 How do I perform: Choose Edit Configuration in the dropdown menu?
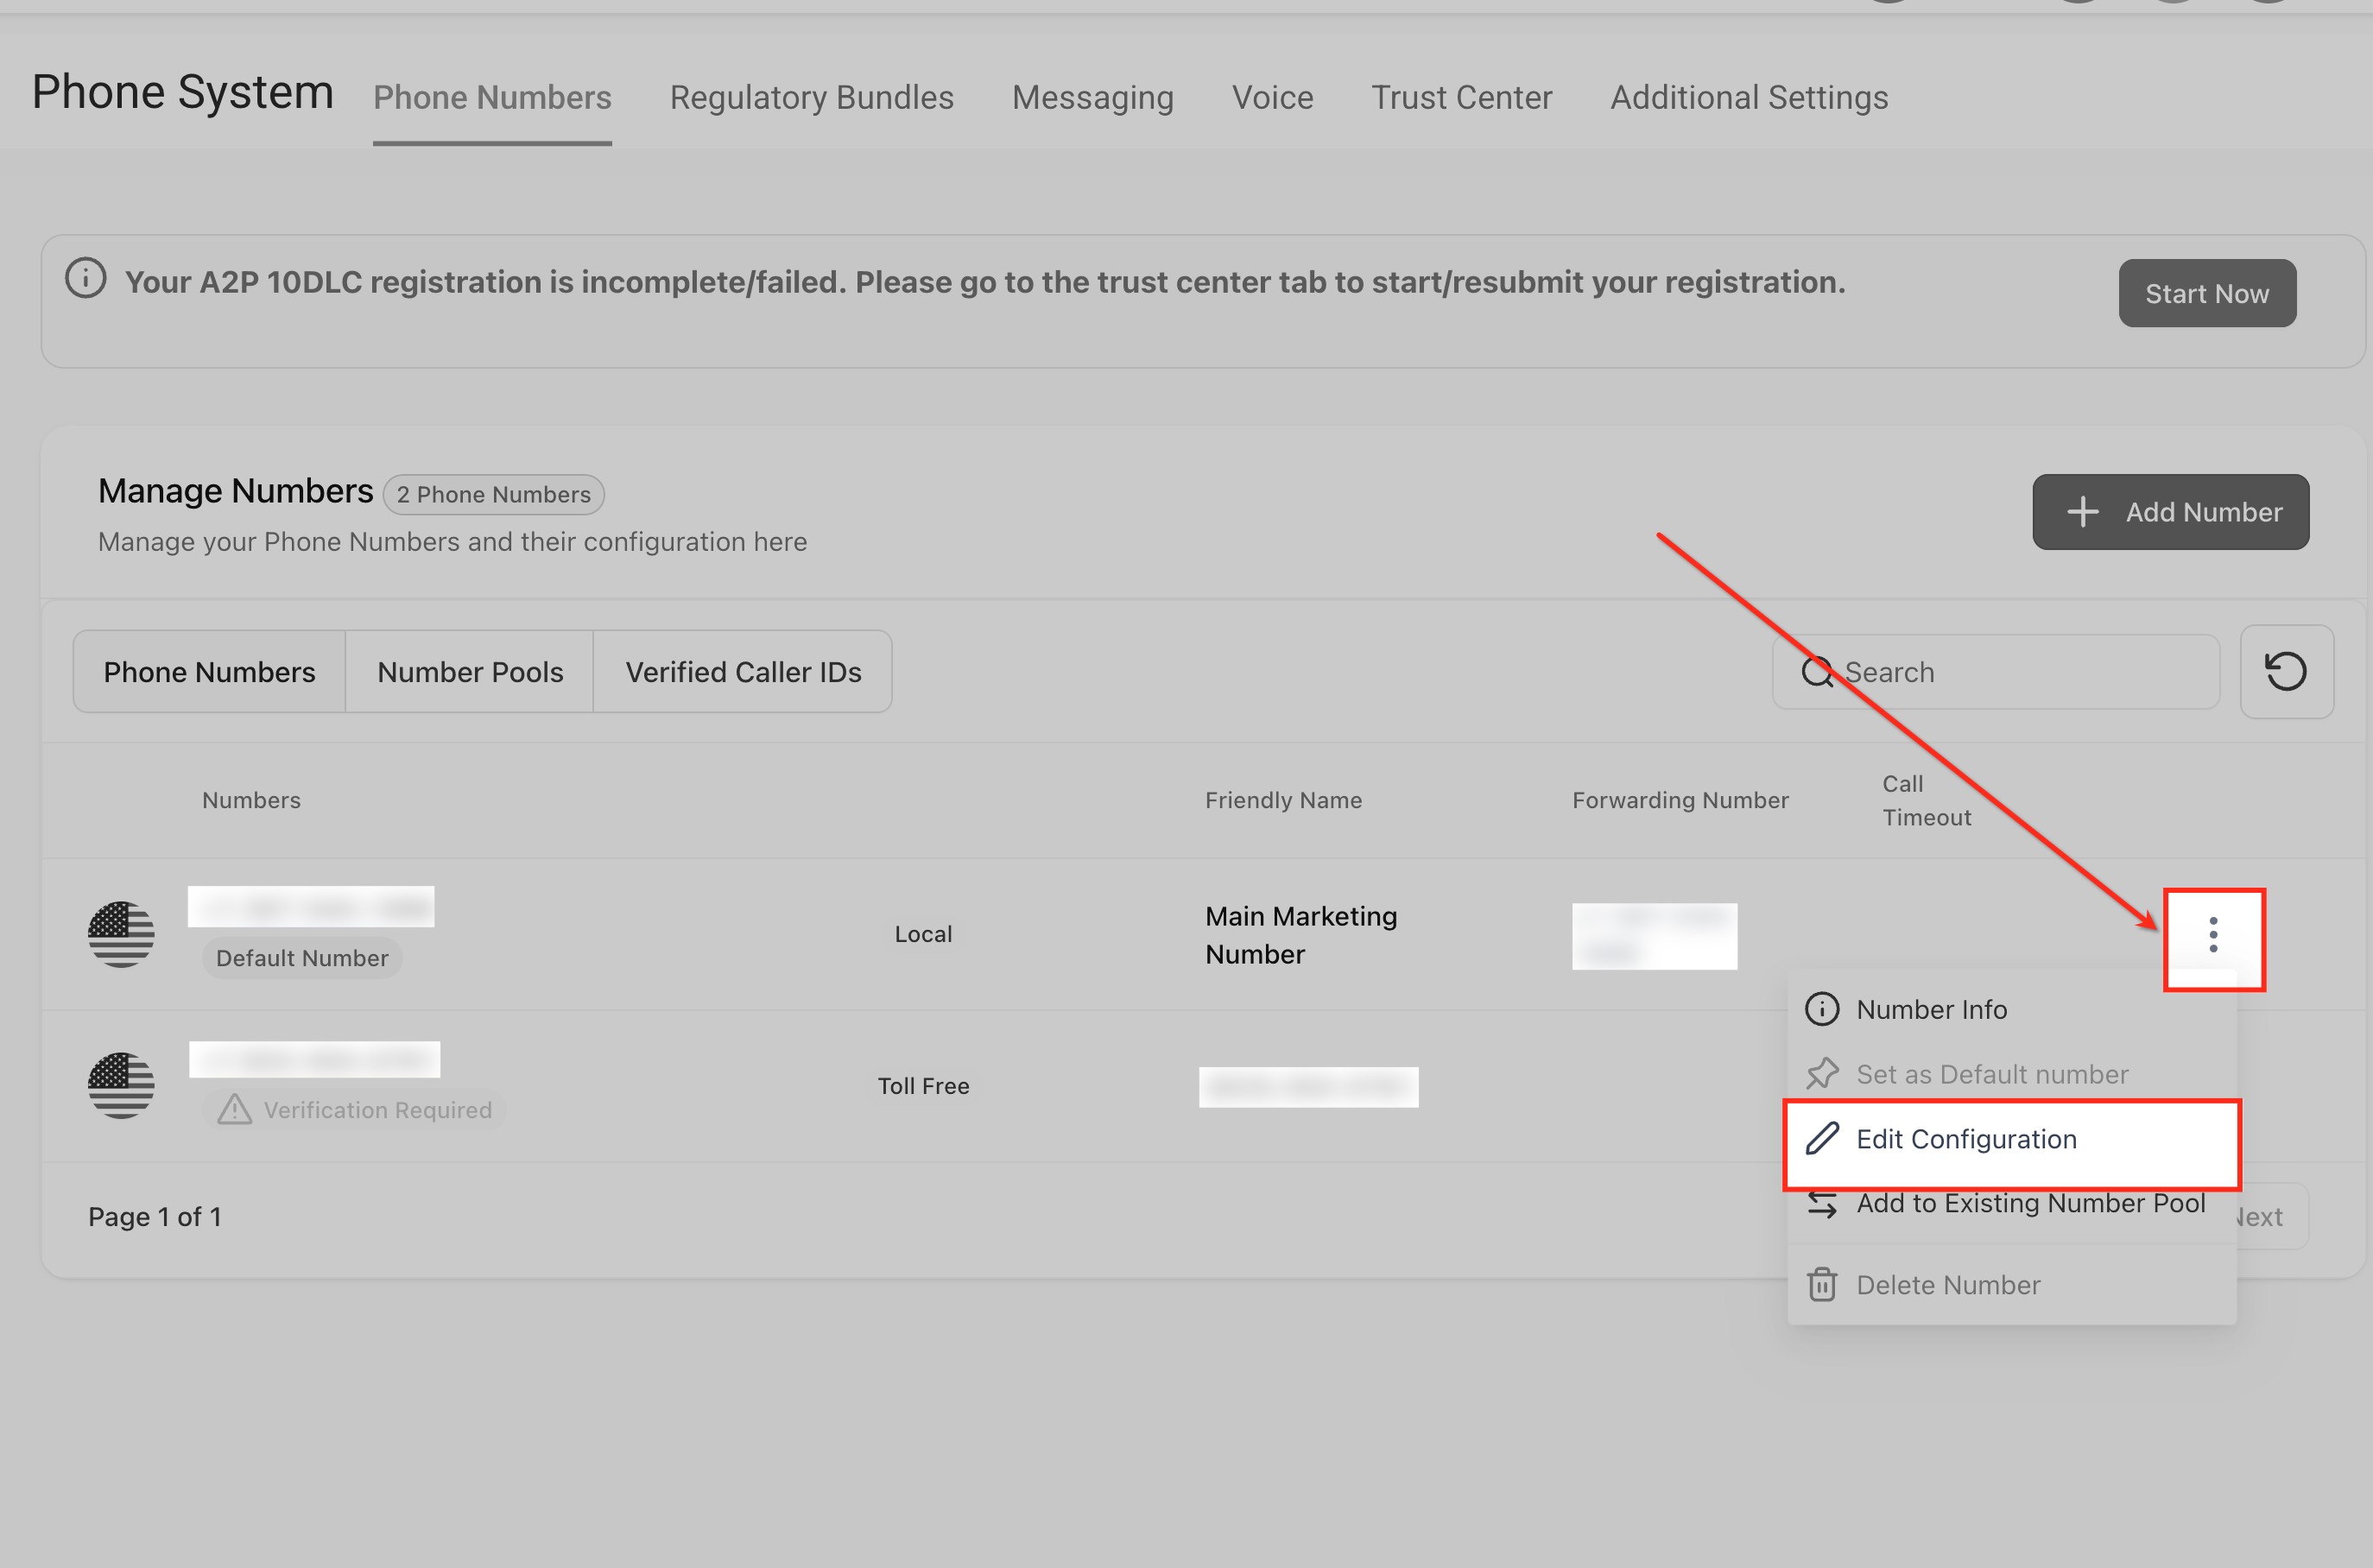point(1965,1139)
